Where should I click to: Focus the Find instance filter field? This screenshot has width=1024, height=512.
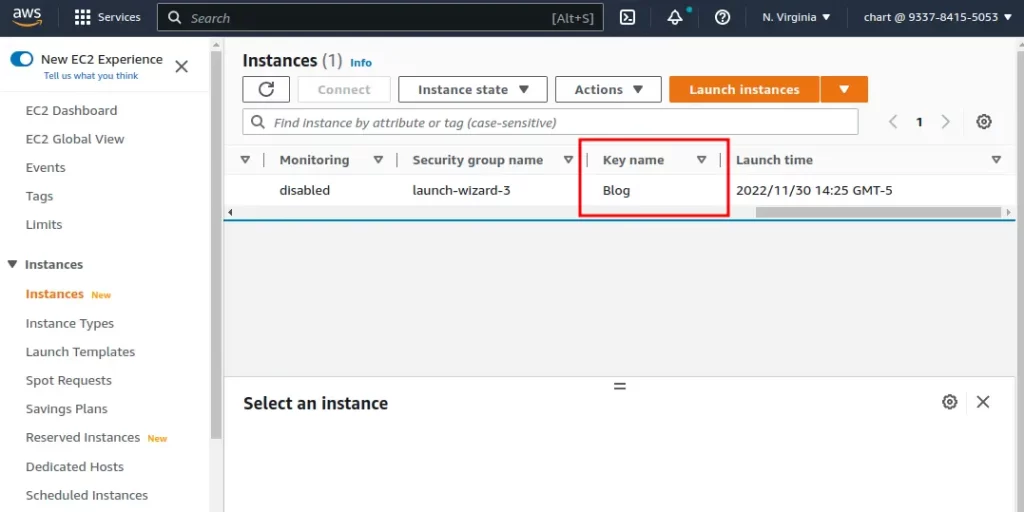click(550, 122)
